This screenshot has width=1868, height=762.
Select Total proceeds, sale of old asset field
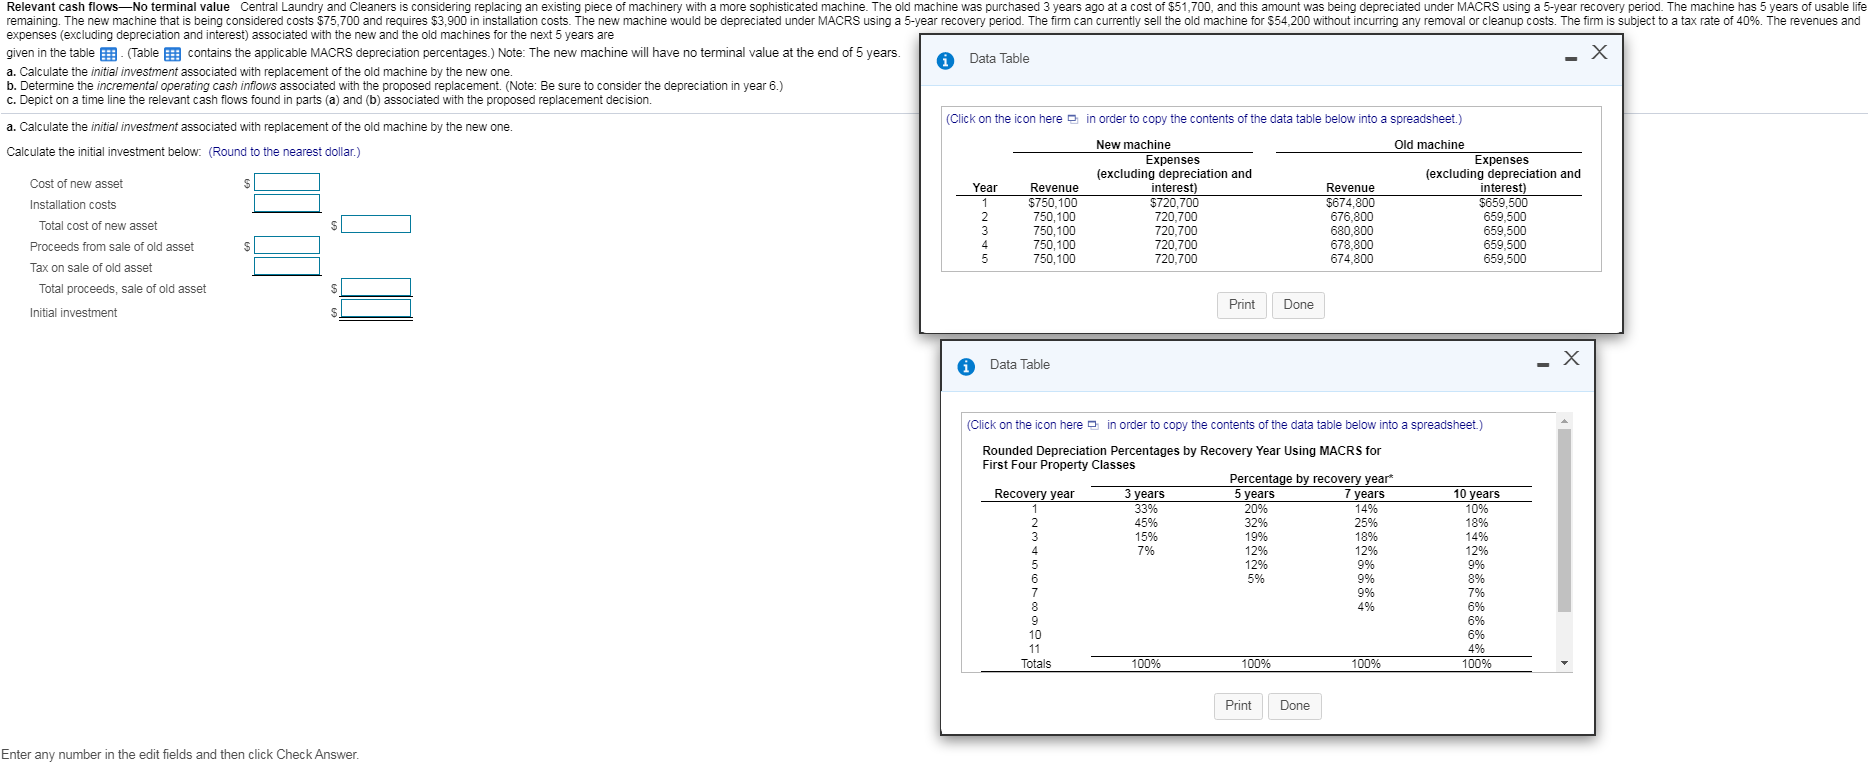coord(376,287)
